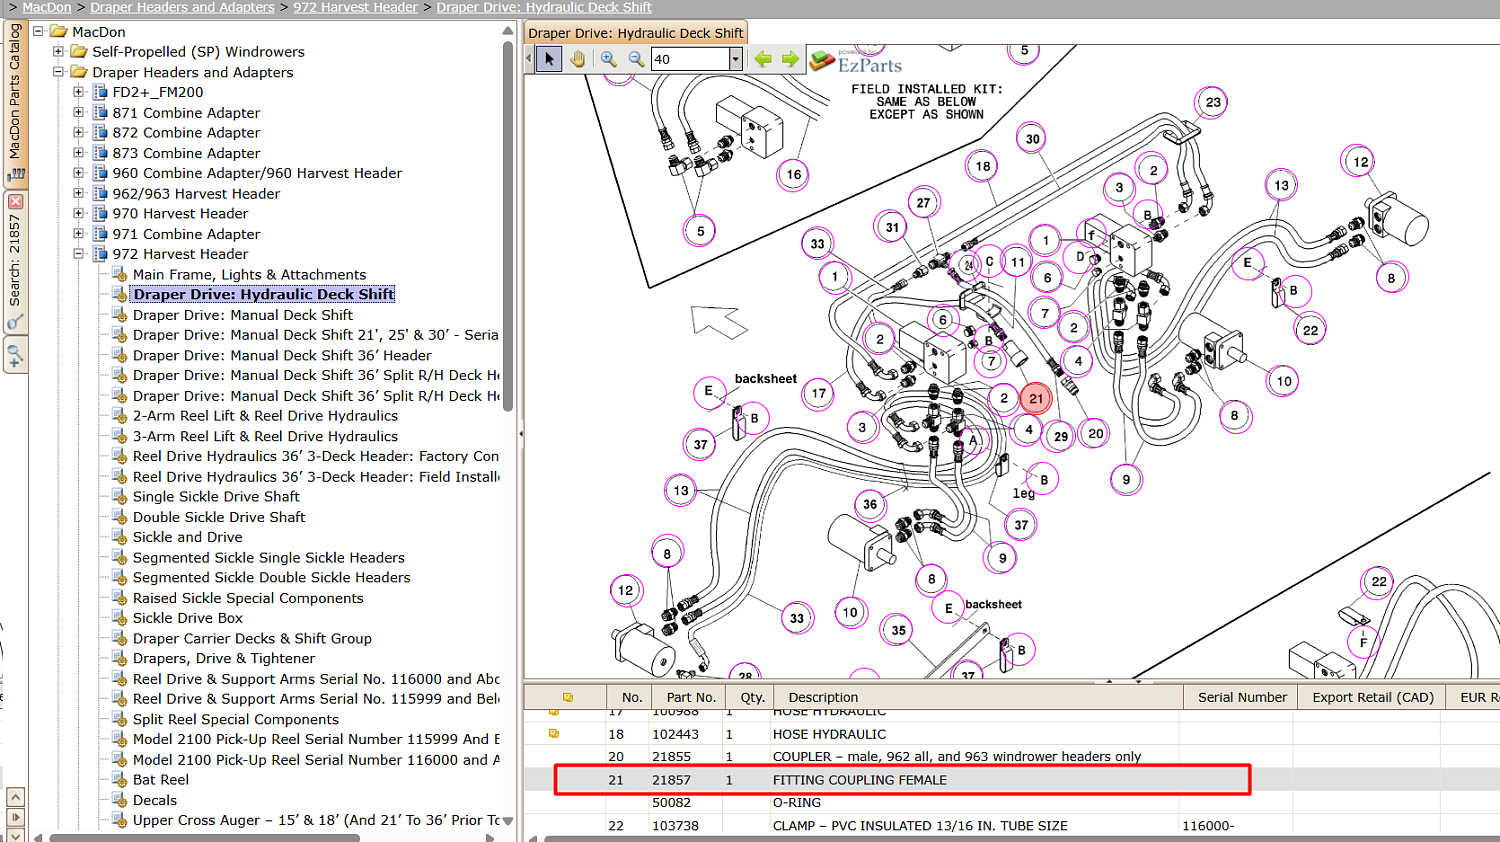Click the Serial Number column header
Viewport: 1500px width, 842px height.
click(x=1242, y=697)
